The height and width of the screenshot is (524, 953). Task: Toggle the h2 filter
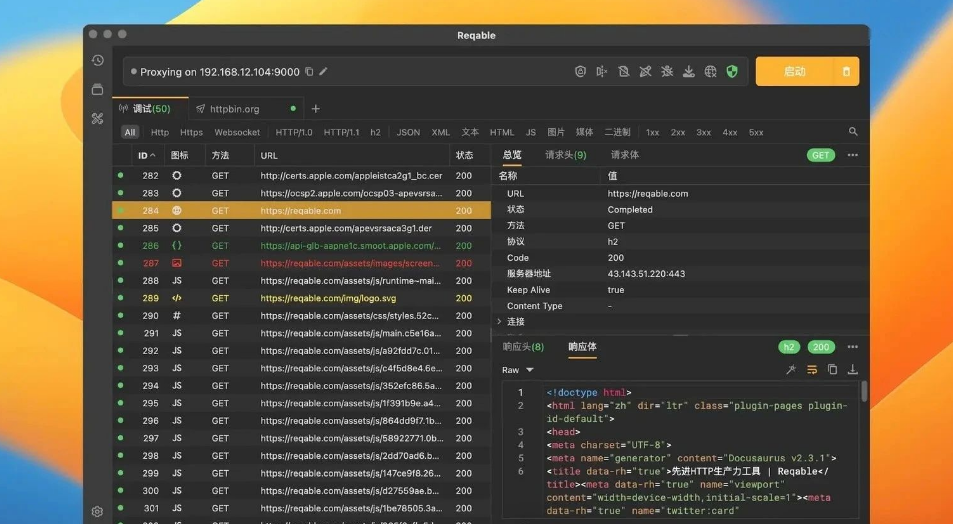[376, 132]
